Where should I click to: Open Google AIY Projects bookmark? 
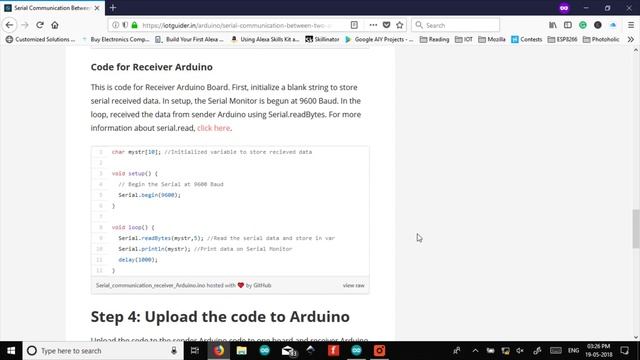pos(379,39)
